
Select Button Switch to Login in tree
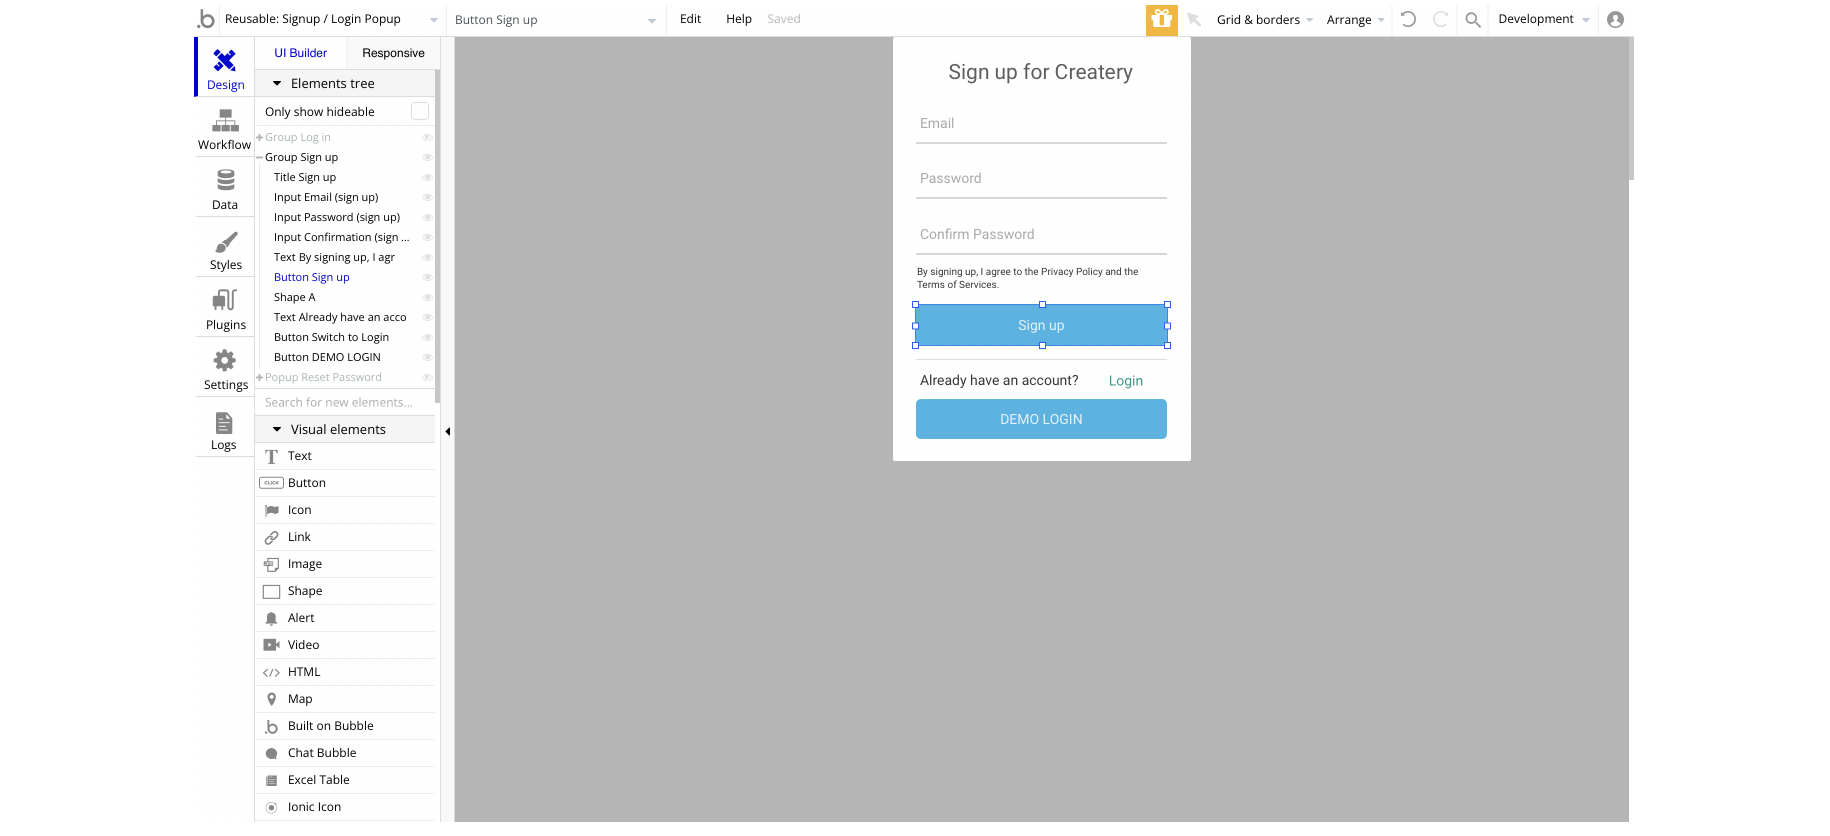point(331,337)
